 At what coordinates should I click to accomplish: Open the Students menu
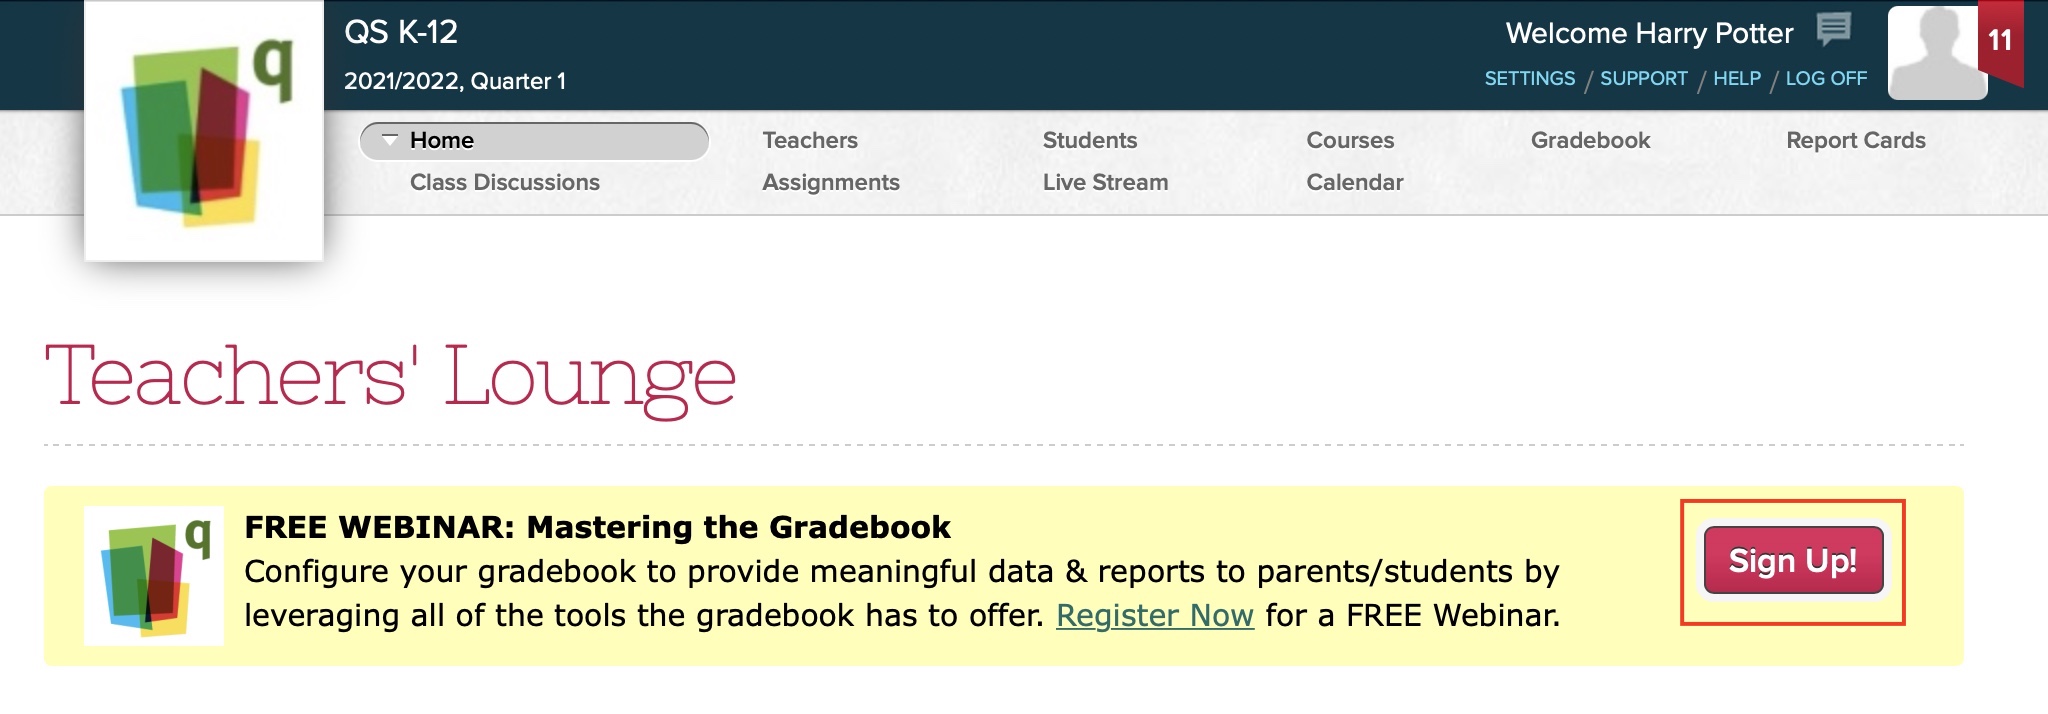(1089, 140)
